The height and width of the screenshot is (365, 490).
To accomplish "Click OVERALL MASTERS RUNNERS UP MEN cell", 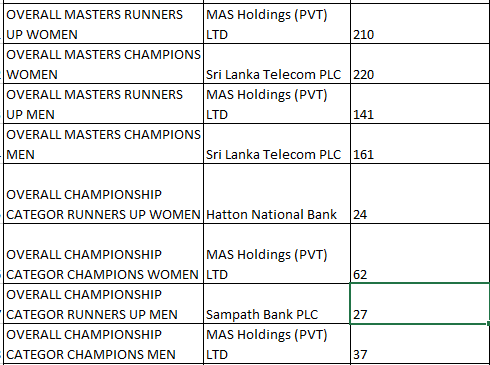I will (x=103, y=104).
